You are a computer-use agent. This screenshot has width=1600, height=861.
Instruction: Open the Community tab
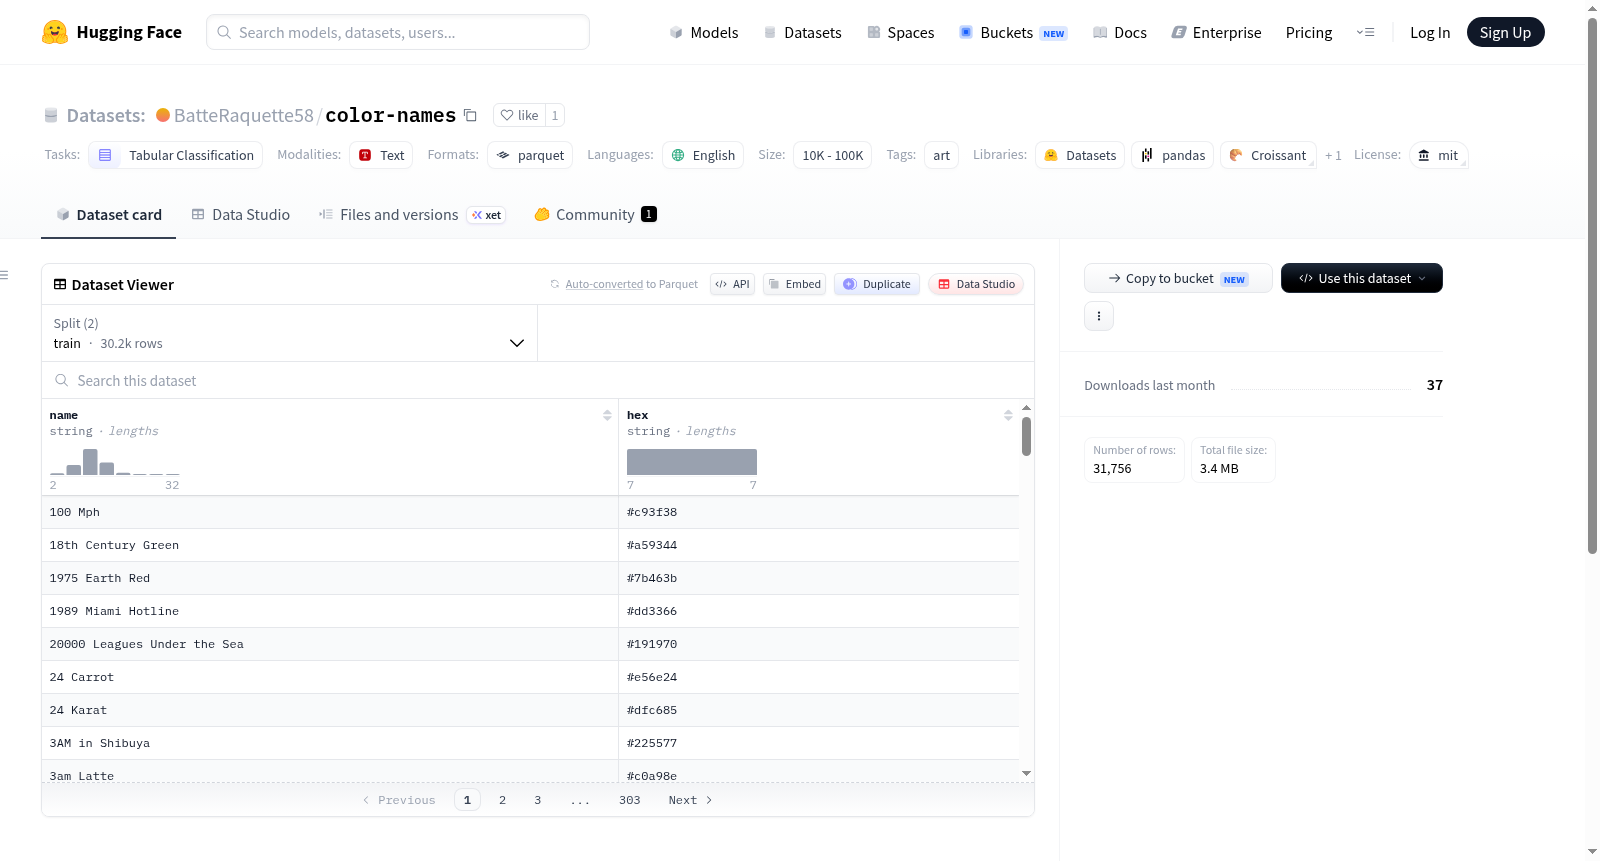(x=595, y=214)
